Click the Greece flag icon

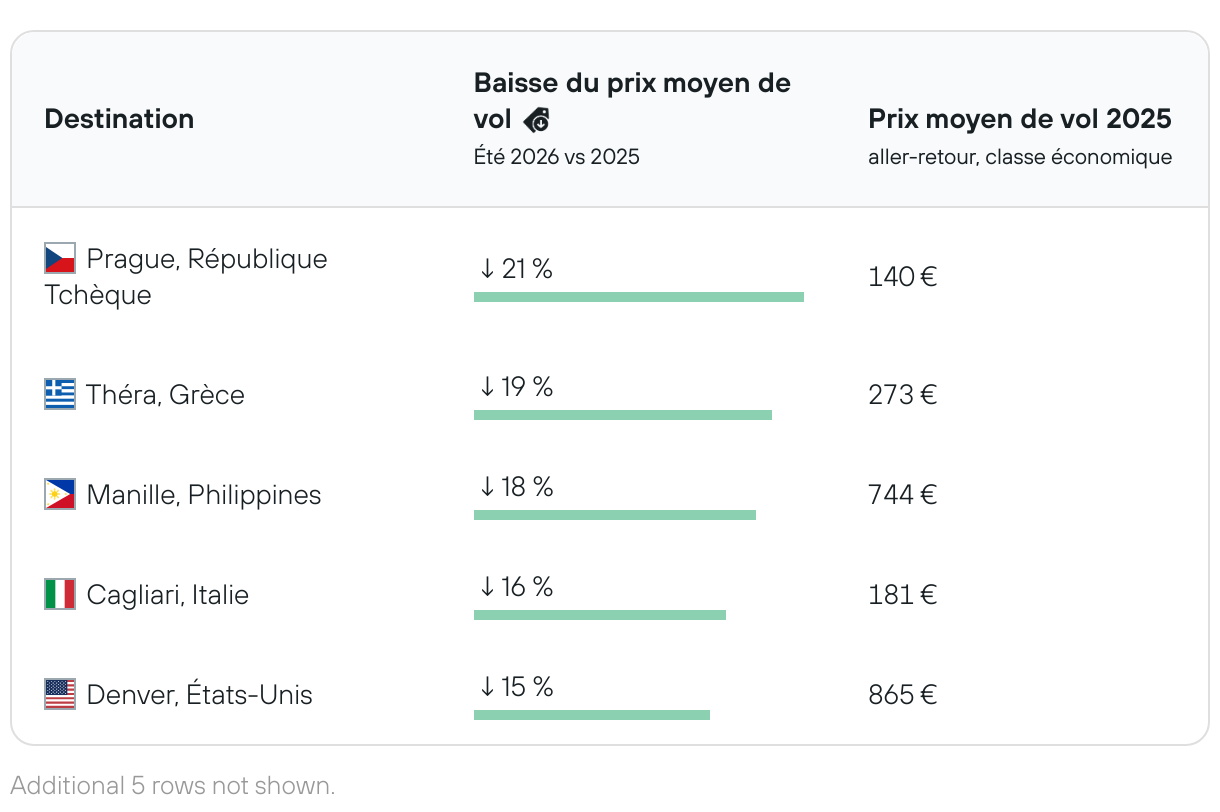pos(60,394)
